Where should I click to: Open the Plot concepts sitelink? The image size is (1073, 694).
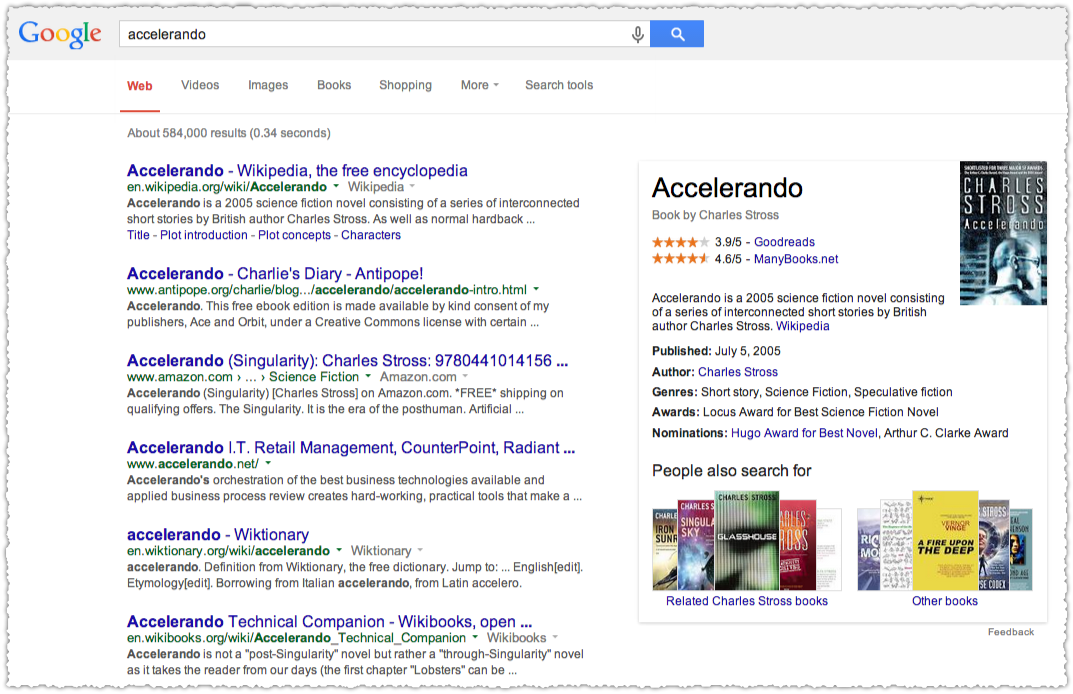(294, 235)
